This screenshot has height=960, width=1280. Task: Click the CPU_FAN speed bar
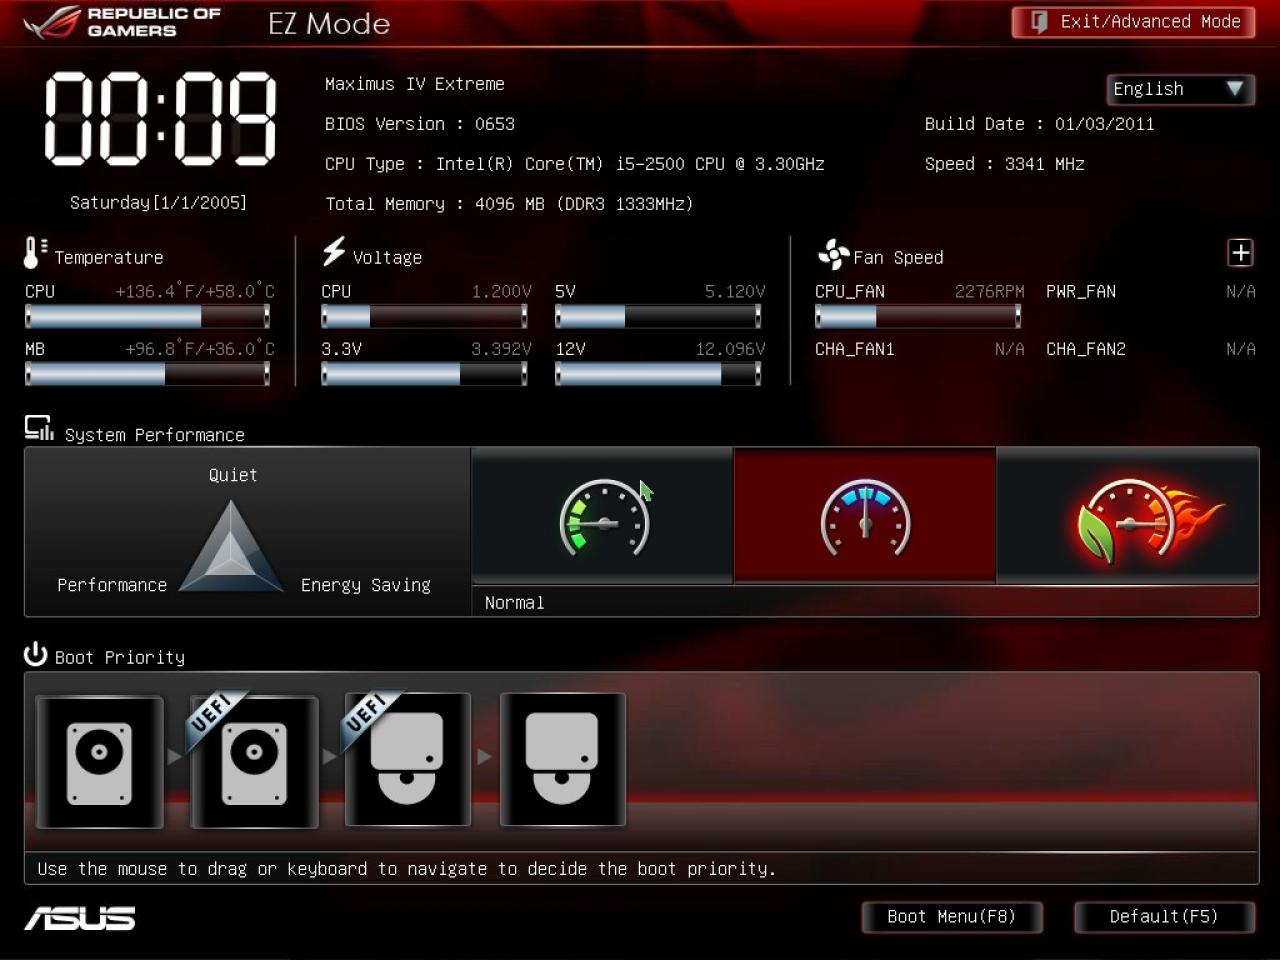pyautogui.click(x=918, y=316)
